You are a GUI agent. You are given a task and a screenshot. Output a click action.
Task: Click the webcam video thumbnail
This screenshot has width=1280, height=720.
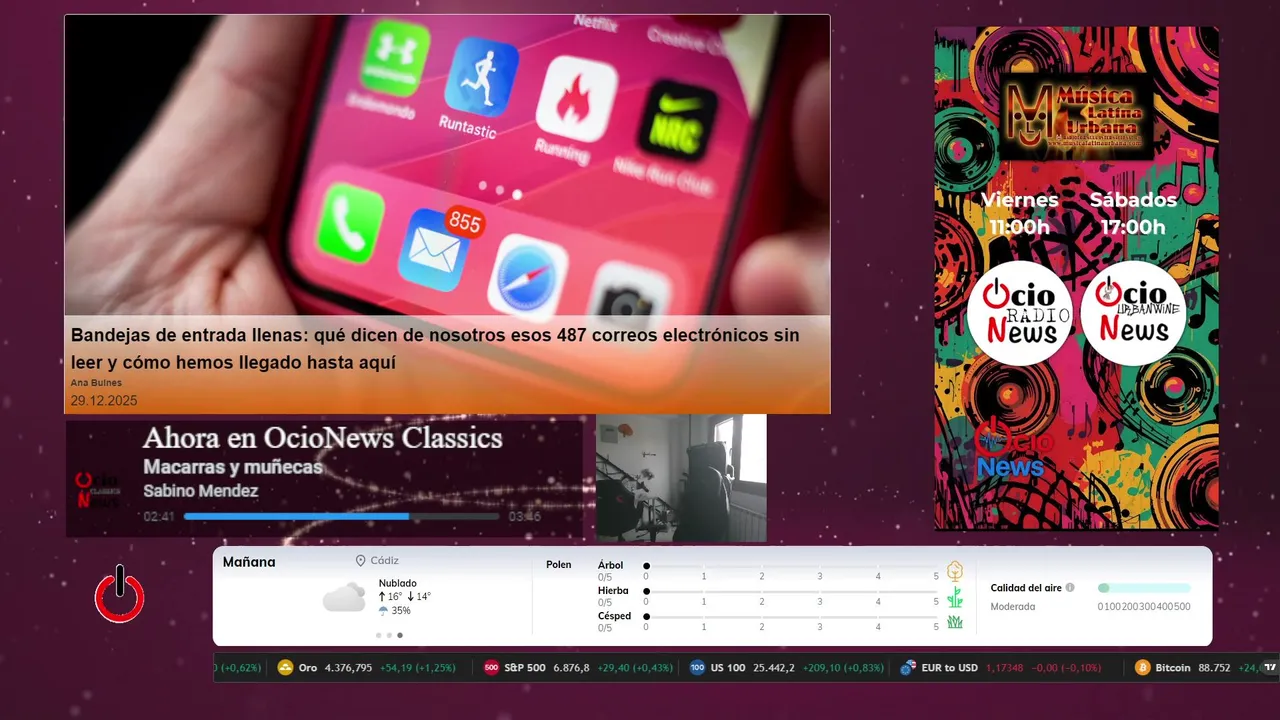pyautogui.click(x=681, y=478)
